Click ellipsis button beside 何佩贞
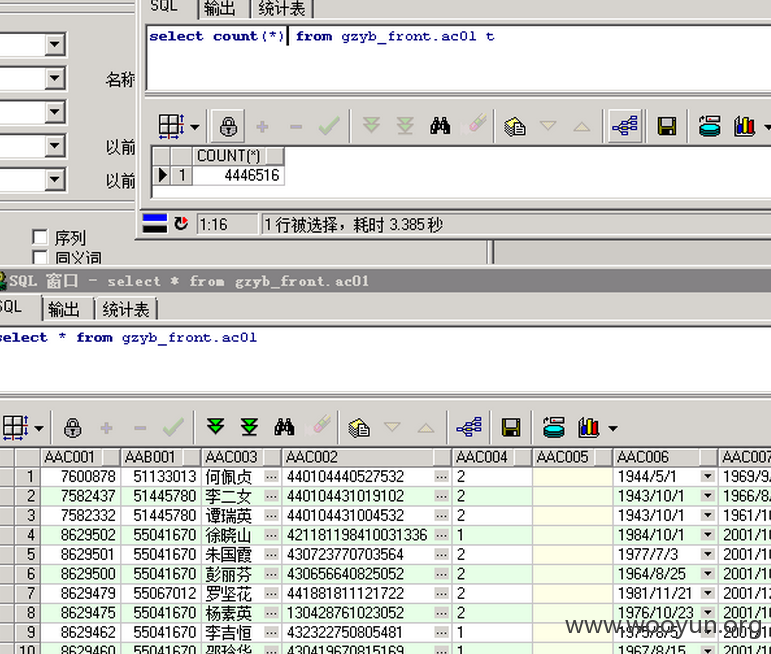 (271, 476)
